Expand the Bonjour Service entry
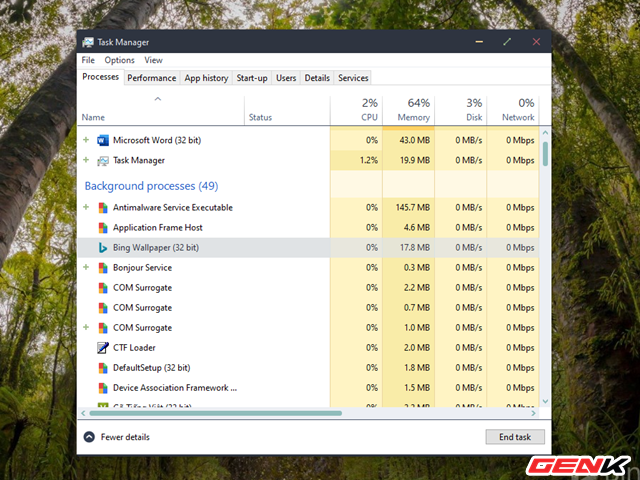 [86, 267]
